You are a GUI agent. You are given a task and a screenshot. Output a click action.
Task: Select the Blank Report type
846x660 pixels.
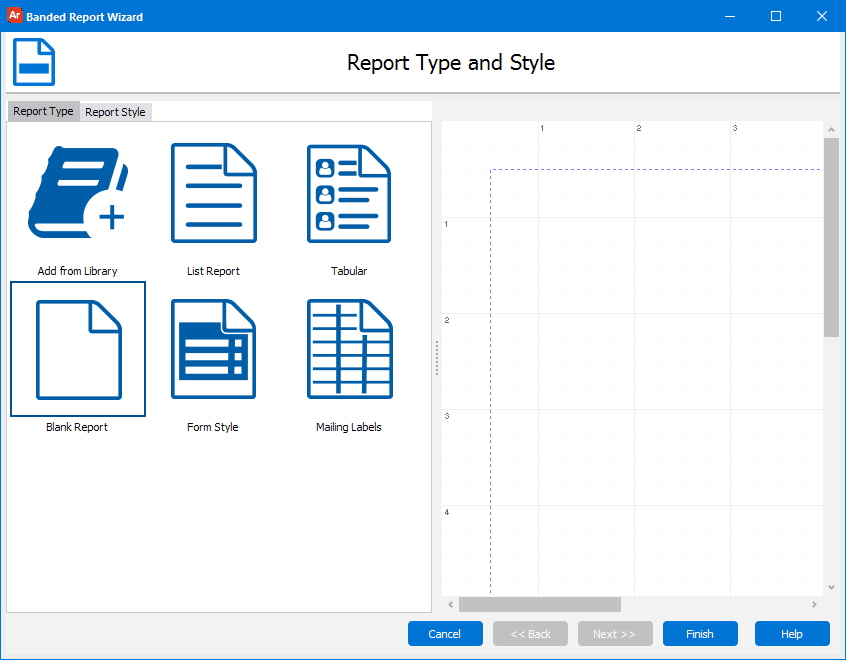(77, 349)
